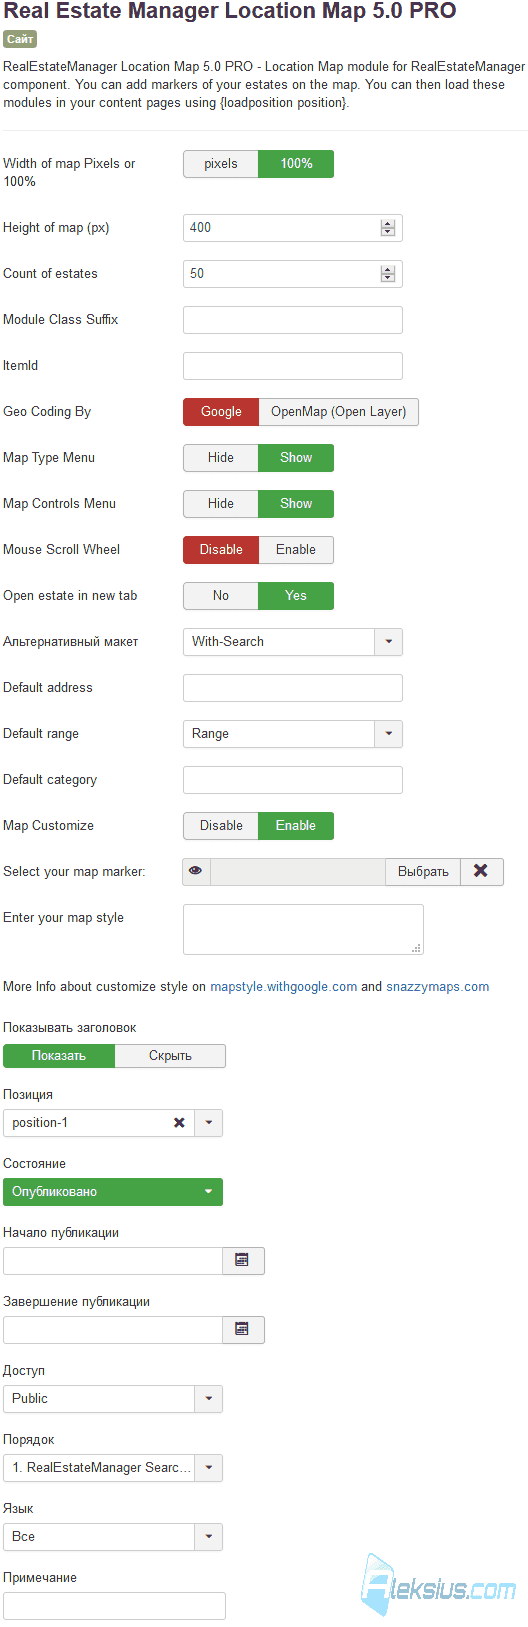
Task: Click the eye preview icon for map marker
Action: pos(196,871)
